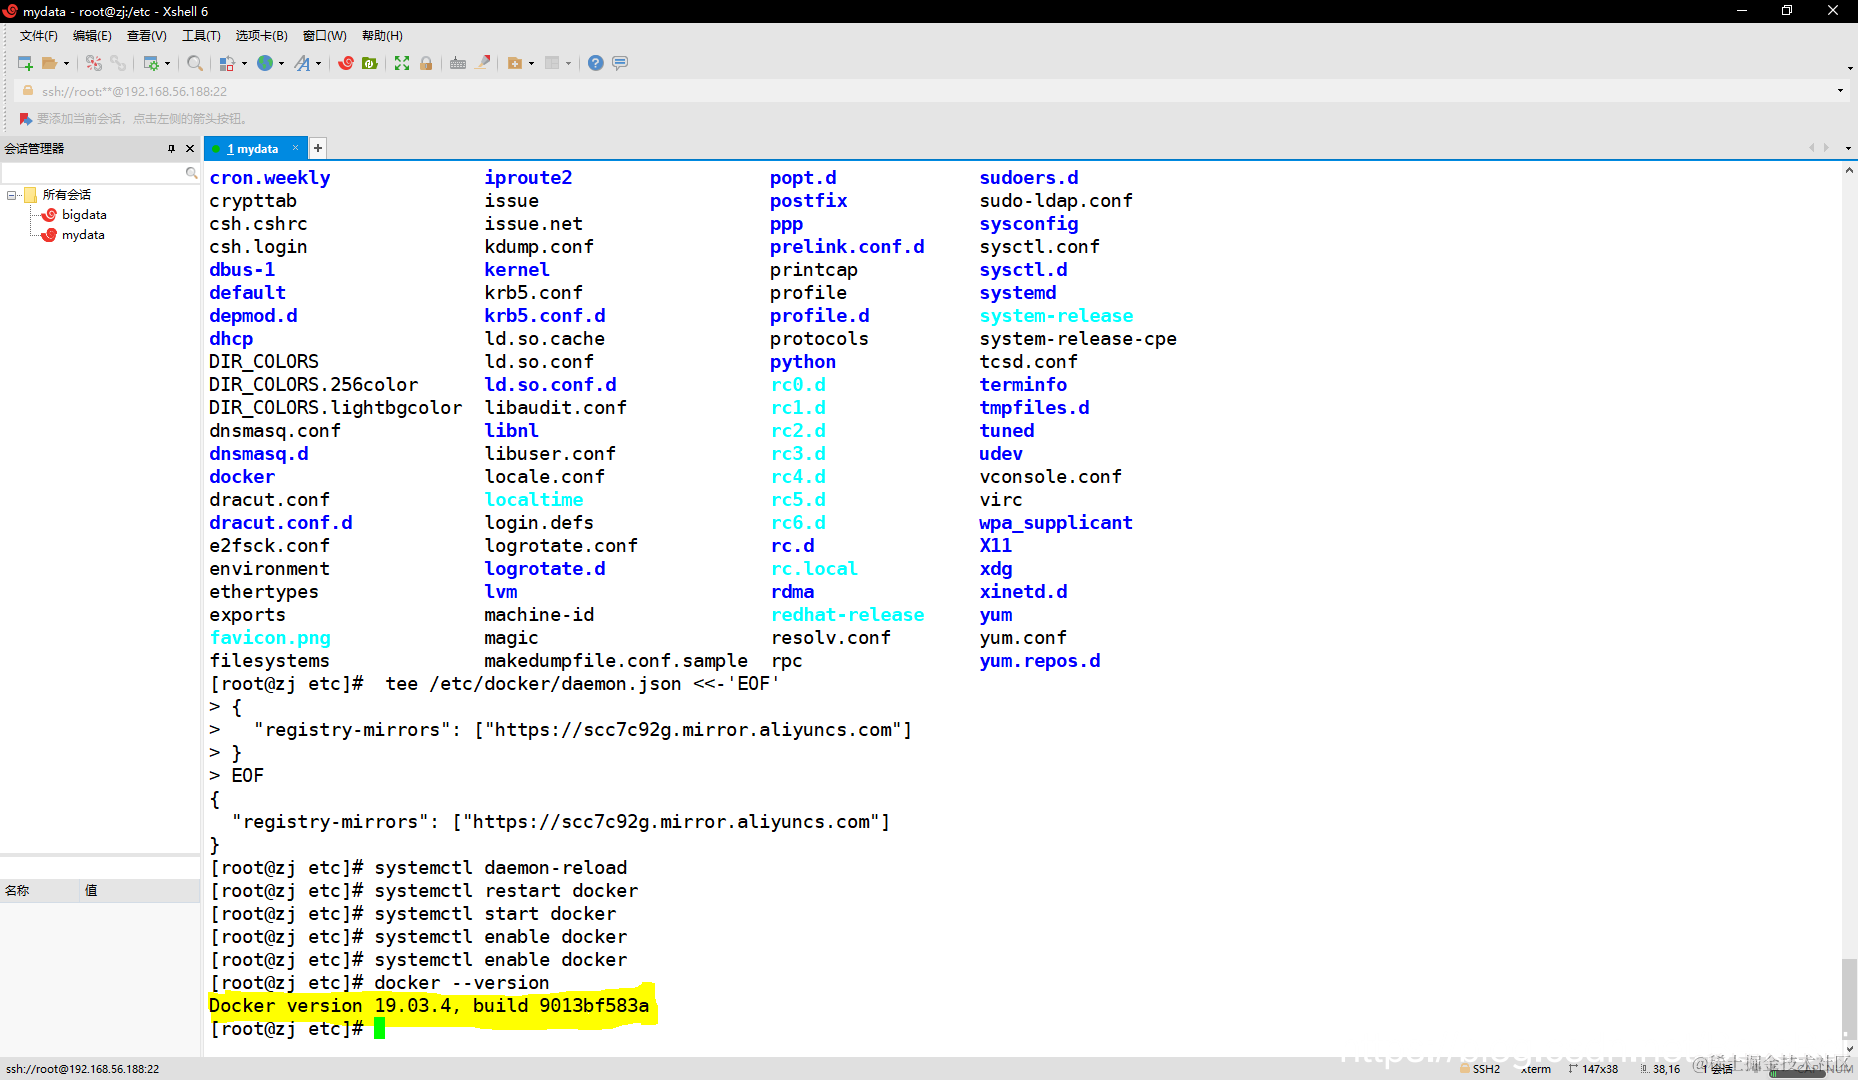
Task: Open the 查看(V) menu
Action: (x=147, y=36)
